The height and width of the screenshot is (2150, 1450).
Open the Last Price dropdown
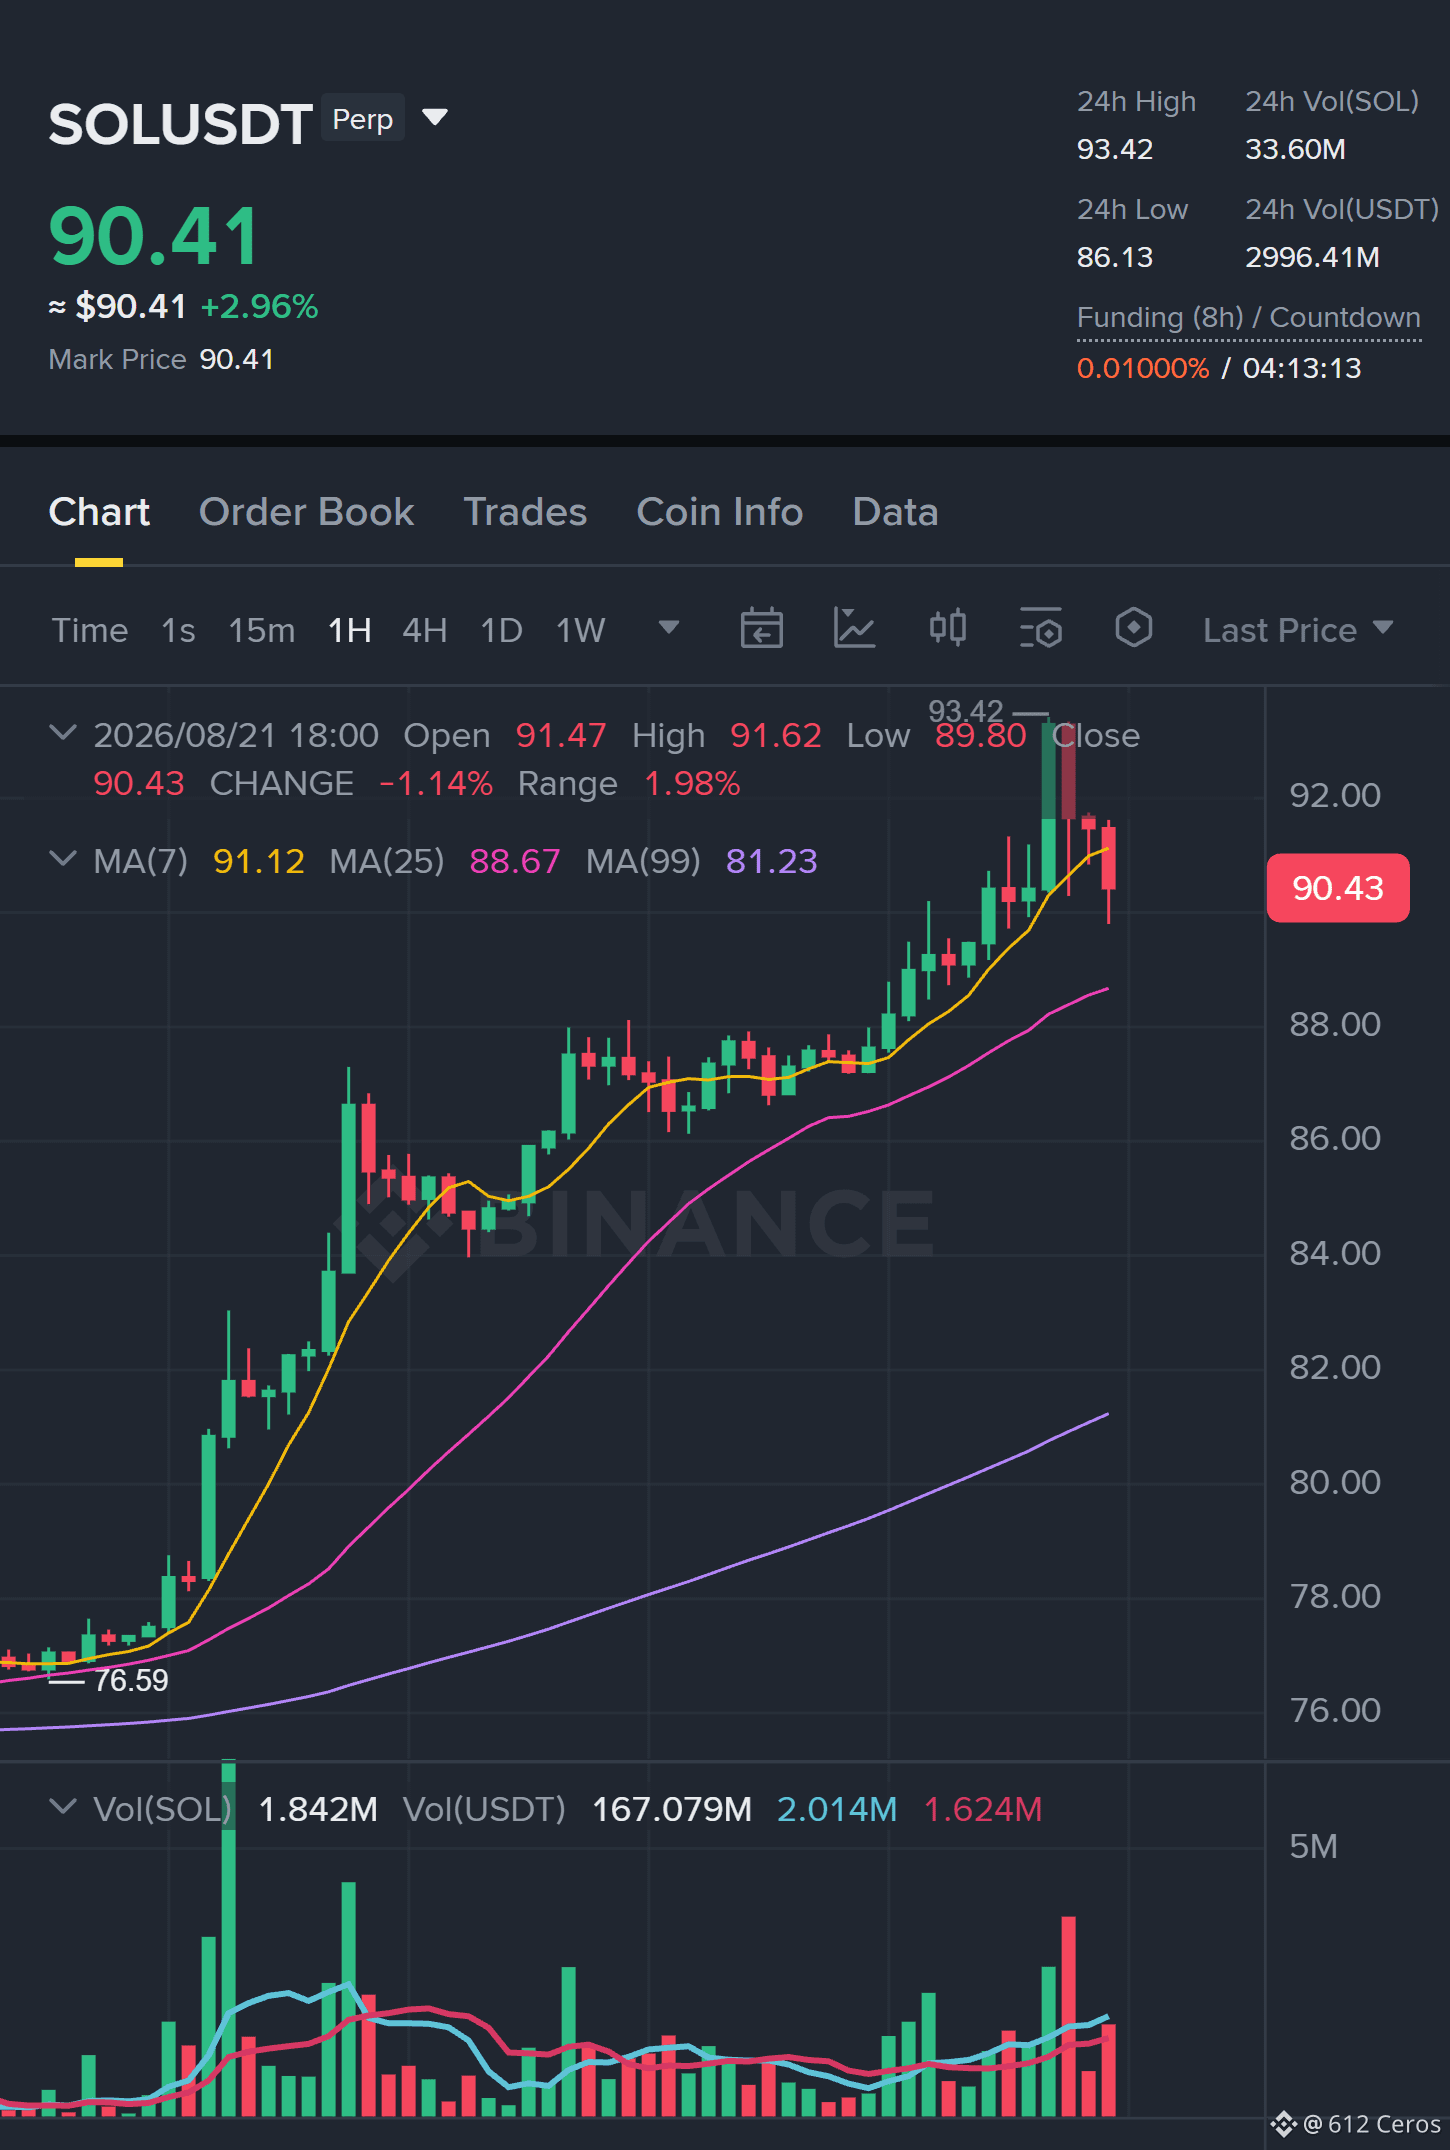click(x=1298, y=630)
